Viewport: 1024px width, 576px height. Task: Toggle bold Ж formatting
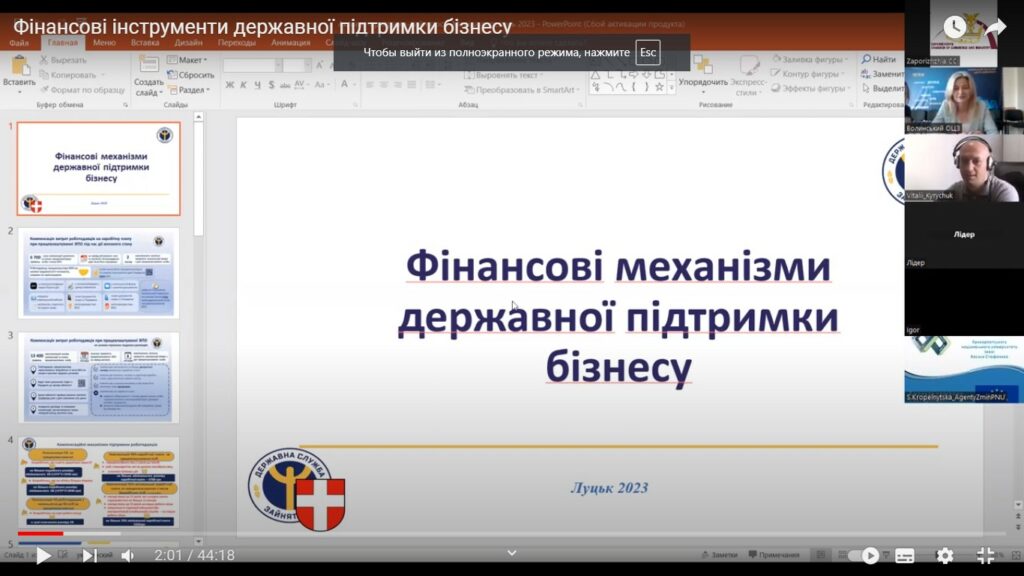coord(229,85)
